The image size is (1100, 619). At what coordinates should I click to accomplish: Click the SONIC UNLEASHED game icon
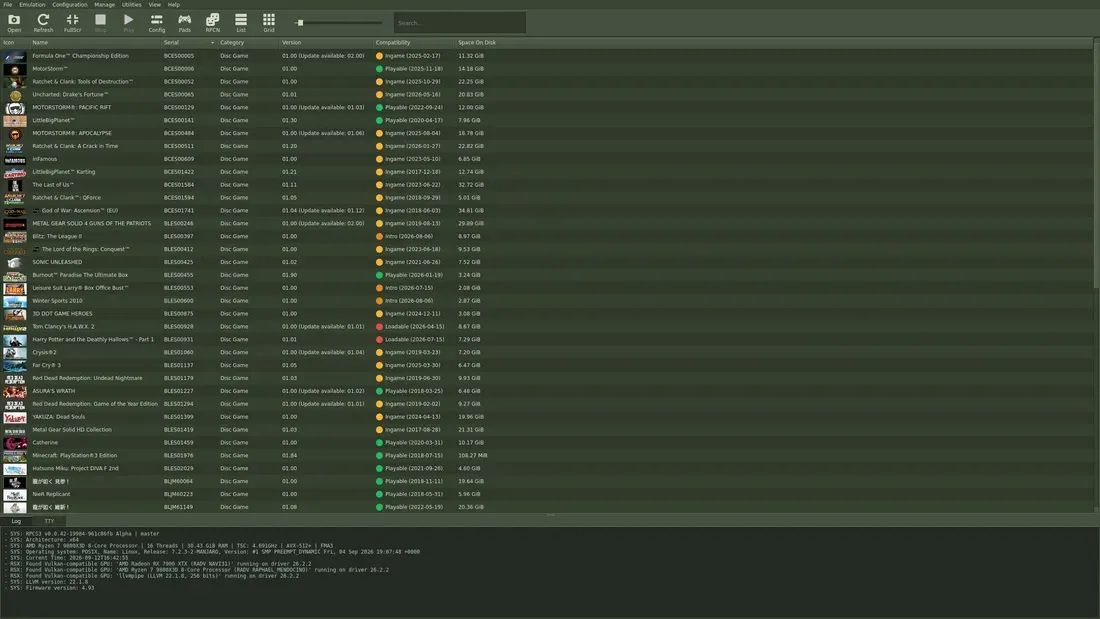point(15,262)
